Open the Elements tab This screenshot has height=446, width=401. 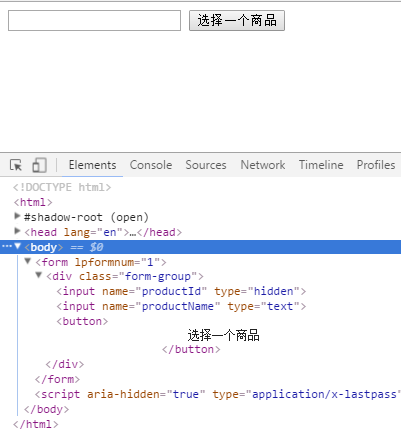pyautogui.click(x=92, y=165)
